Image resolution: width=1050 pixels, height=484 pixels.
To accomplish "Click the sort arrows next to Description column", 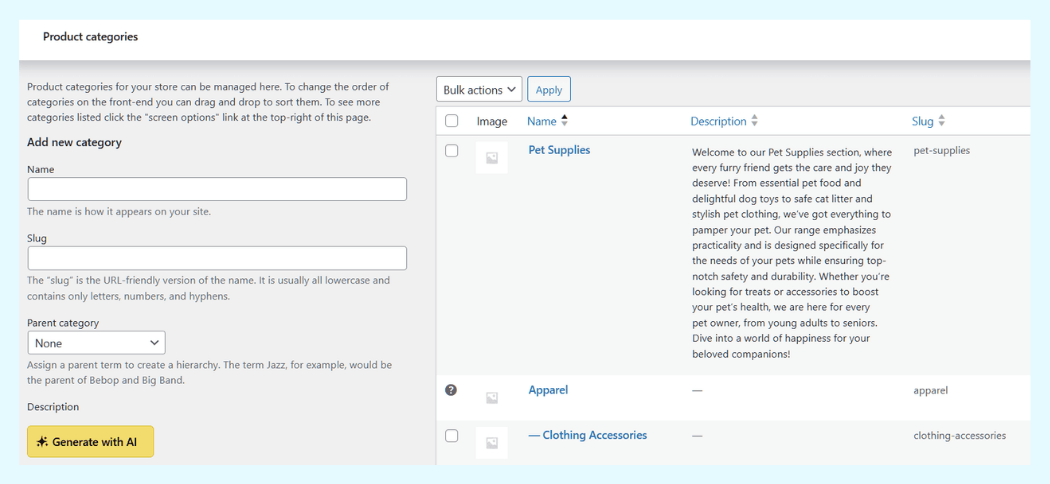I will pos(755,121).
